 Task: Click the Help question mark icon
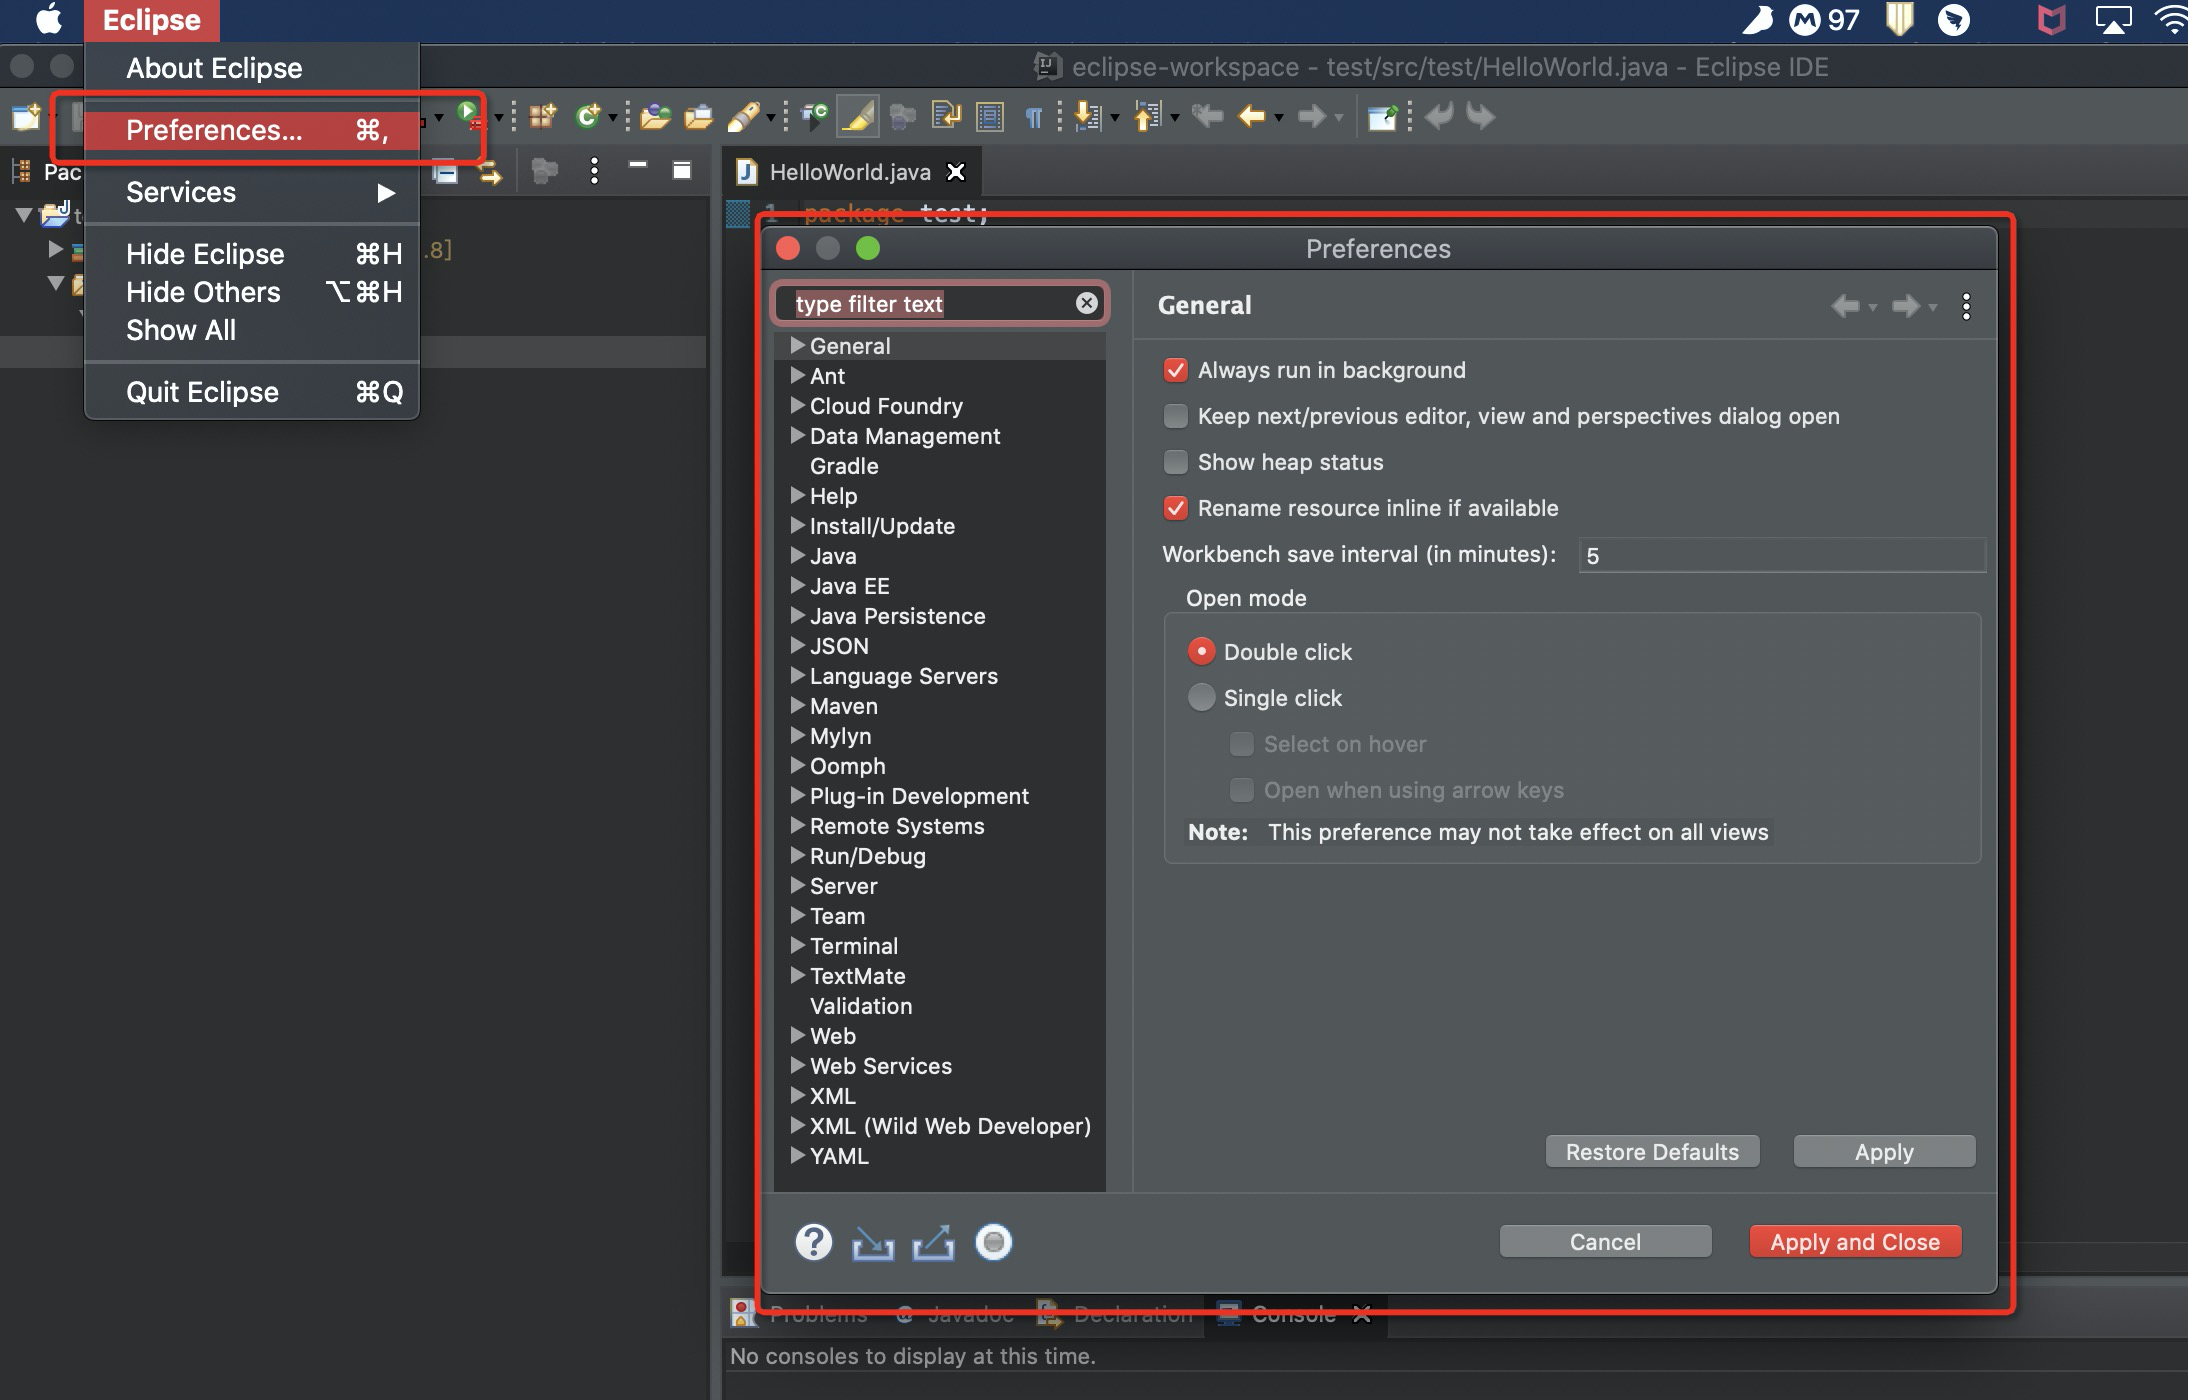[x=813, y=1242]
